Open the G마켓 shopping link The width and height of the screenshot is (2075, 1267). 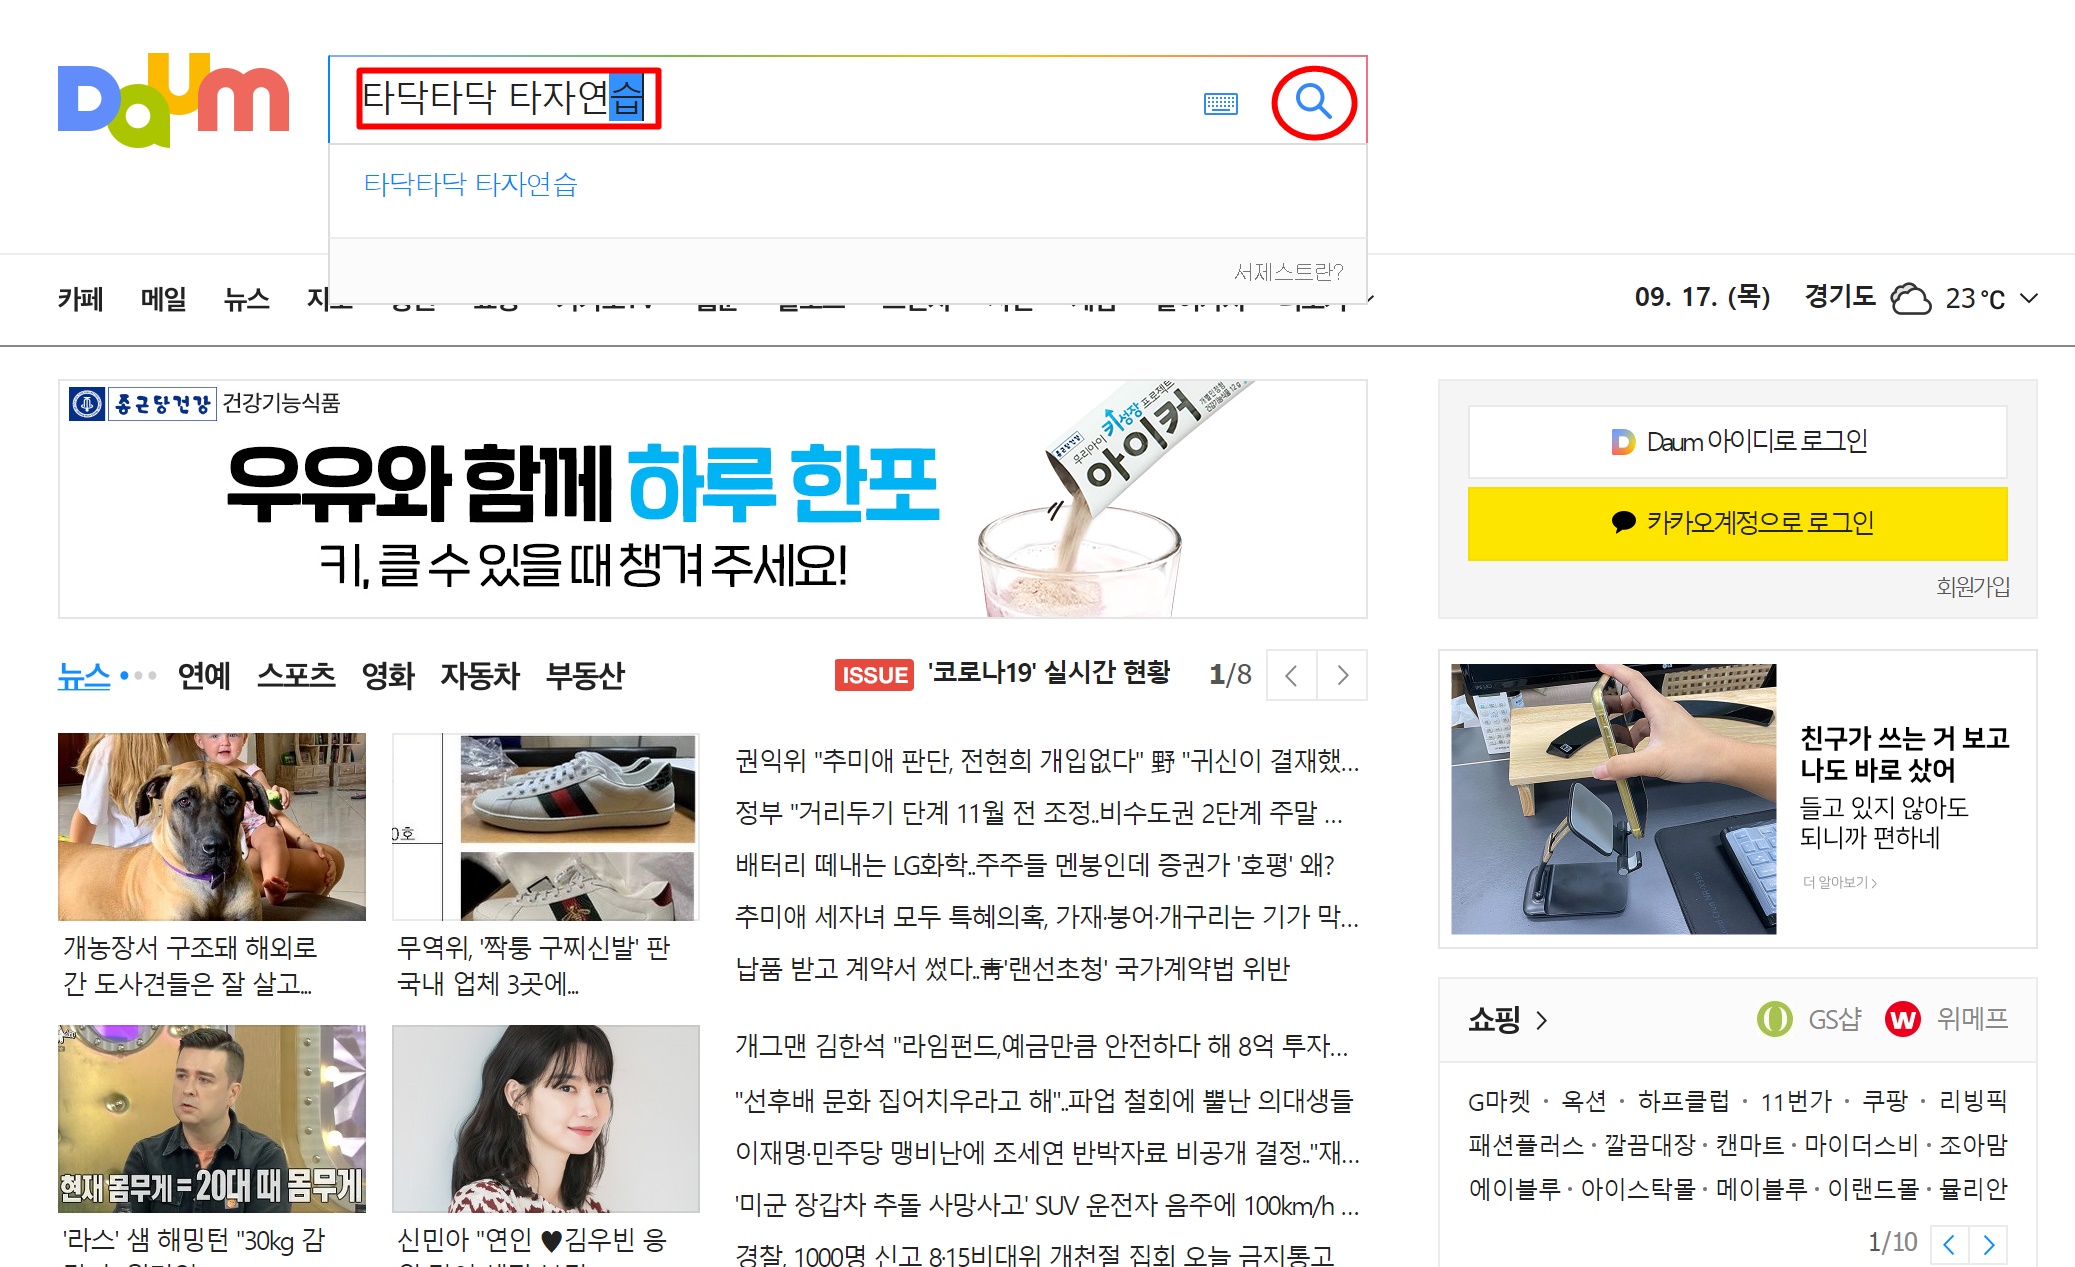[x=1499, y=1102]
